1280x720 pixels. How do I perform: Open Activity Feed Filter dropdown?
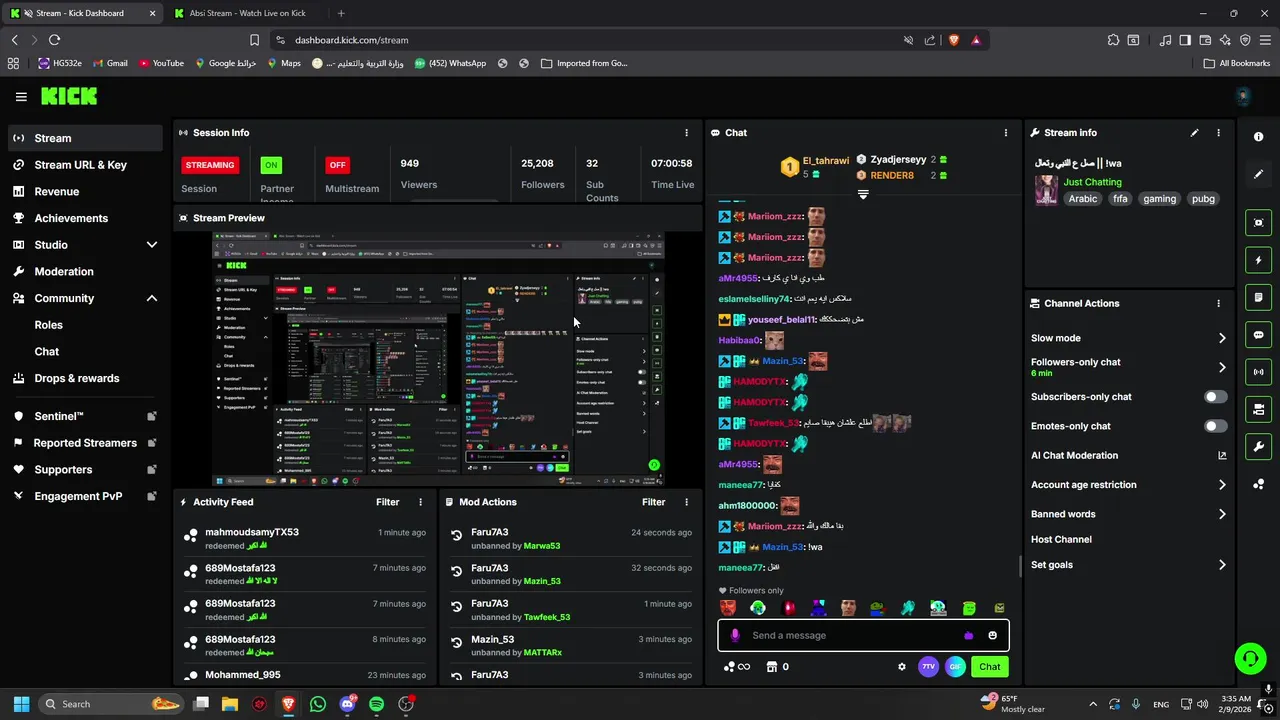[388, 502]
